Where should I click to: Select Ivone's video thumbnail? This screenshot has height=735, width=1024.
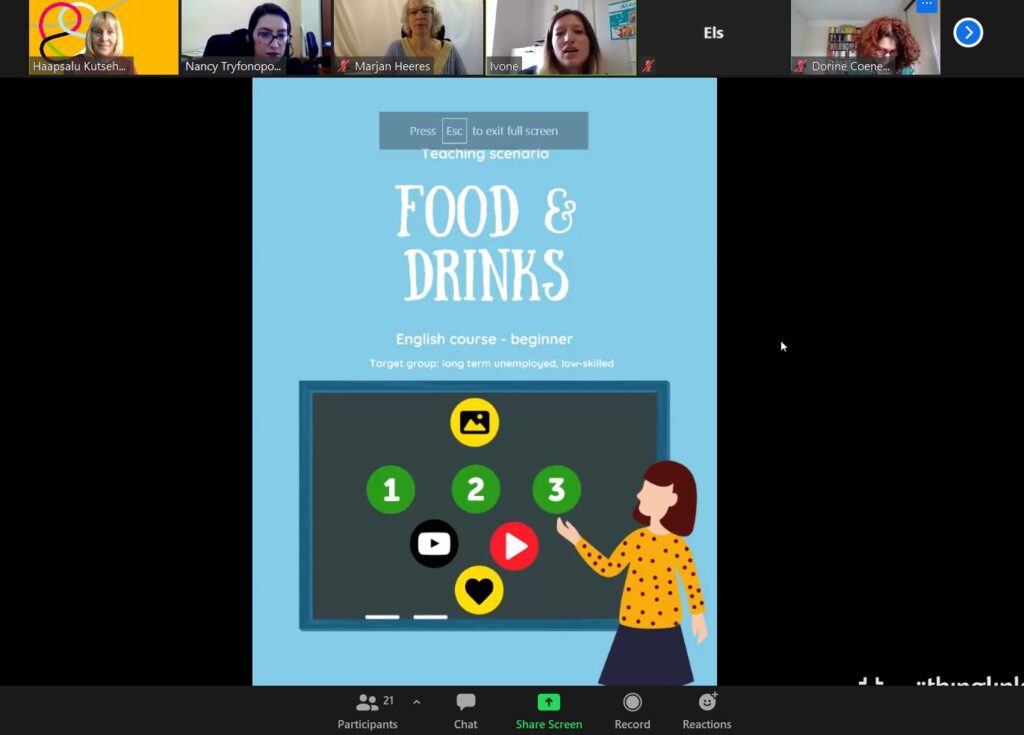click(560, 37)
